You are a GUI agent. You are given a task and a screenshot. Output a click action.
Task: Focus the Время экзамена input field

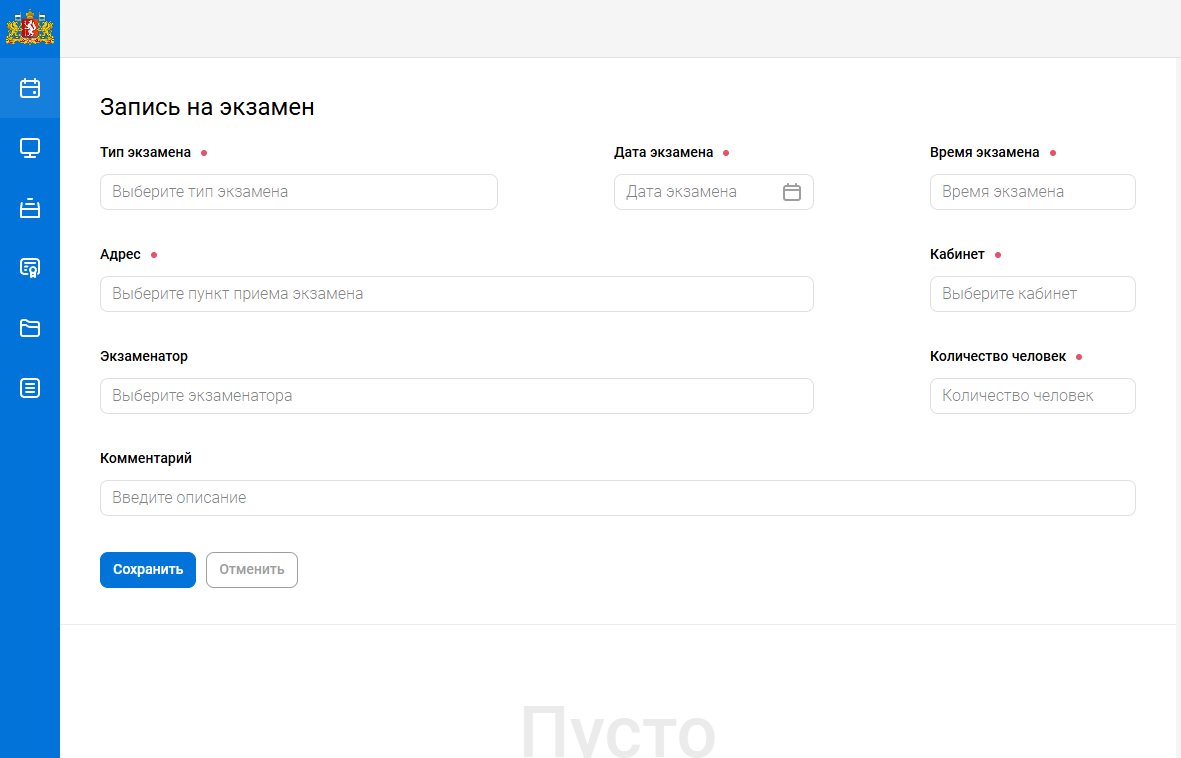tap(1032, 192)
